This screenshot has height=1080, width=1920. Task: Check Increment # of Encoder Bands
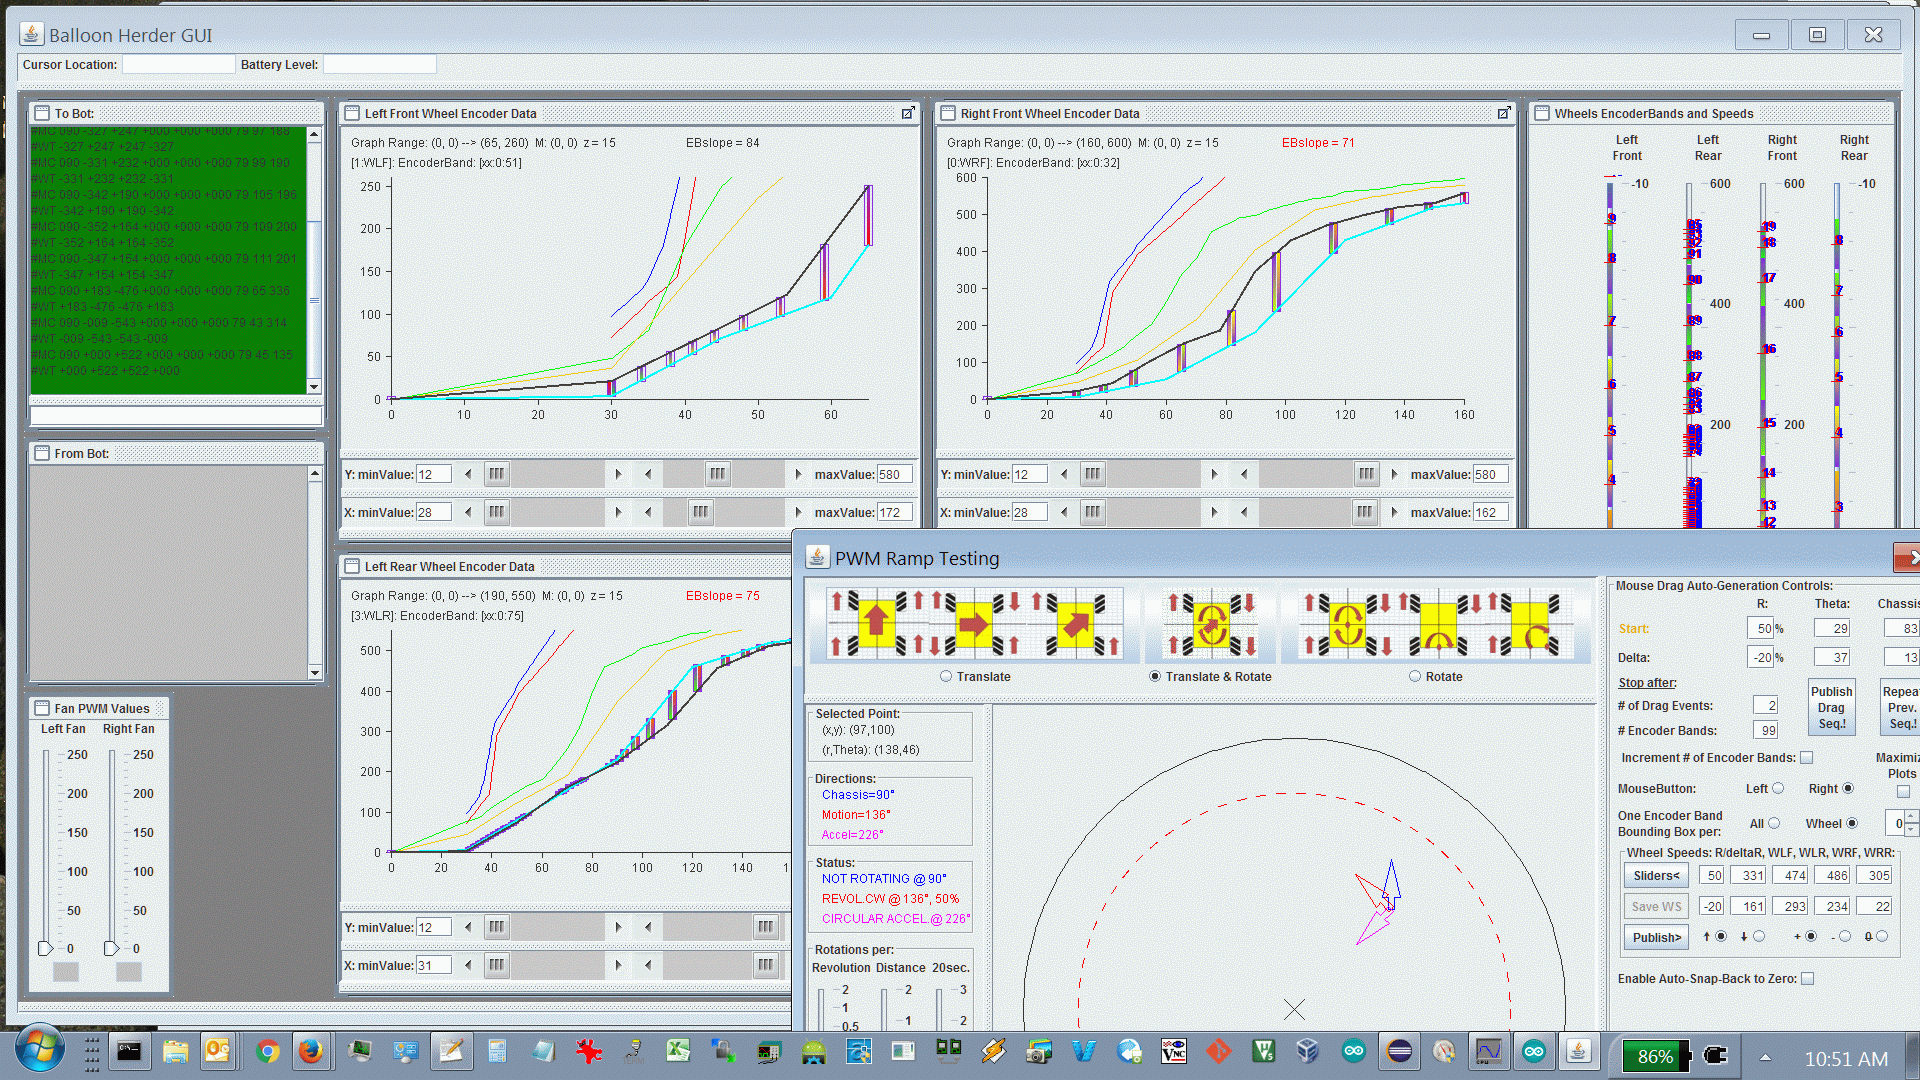pos(1806,758)
